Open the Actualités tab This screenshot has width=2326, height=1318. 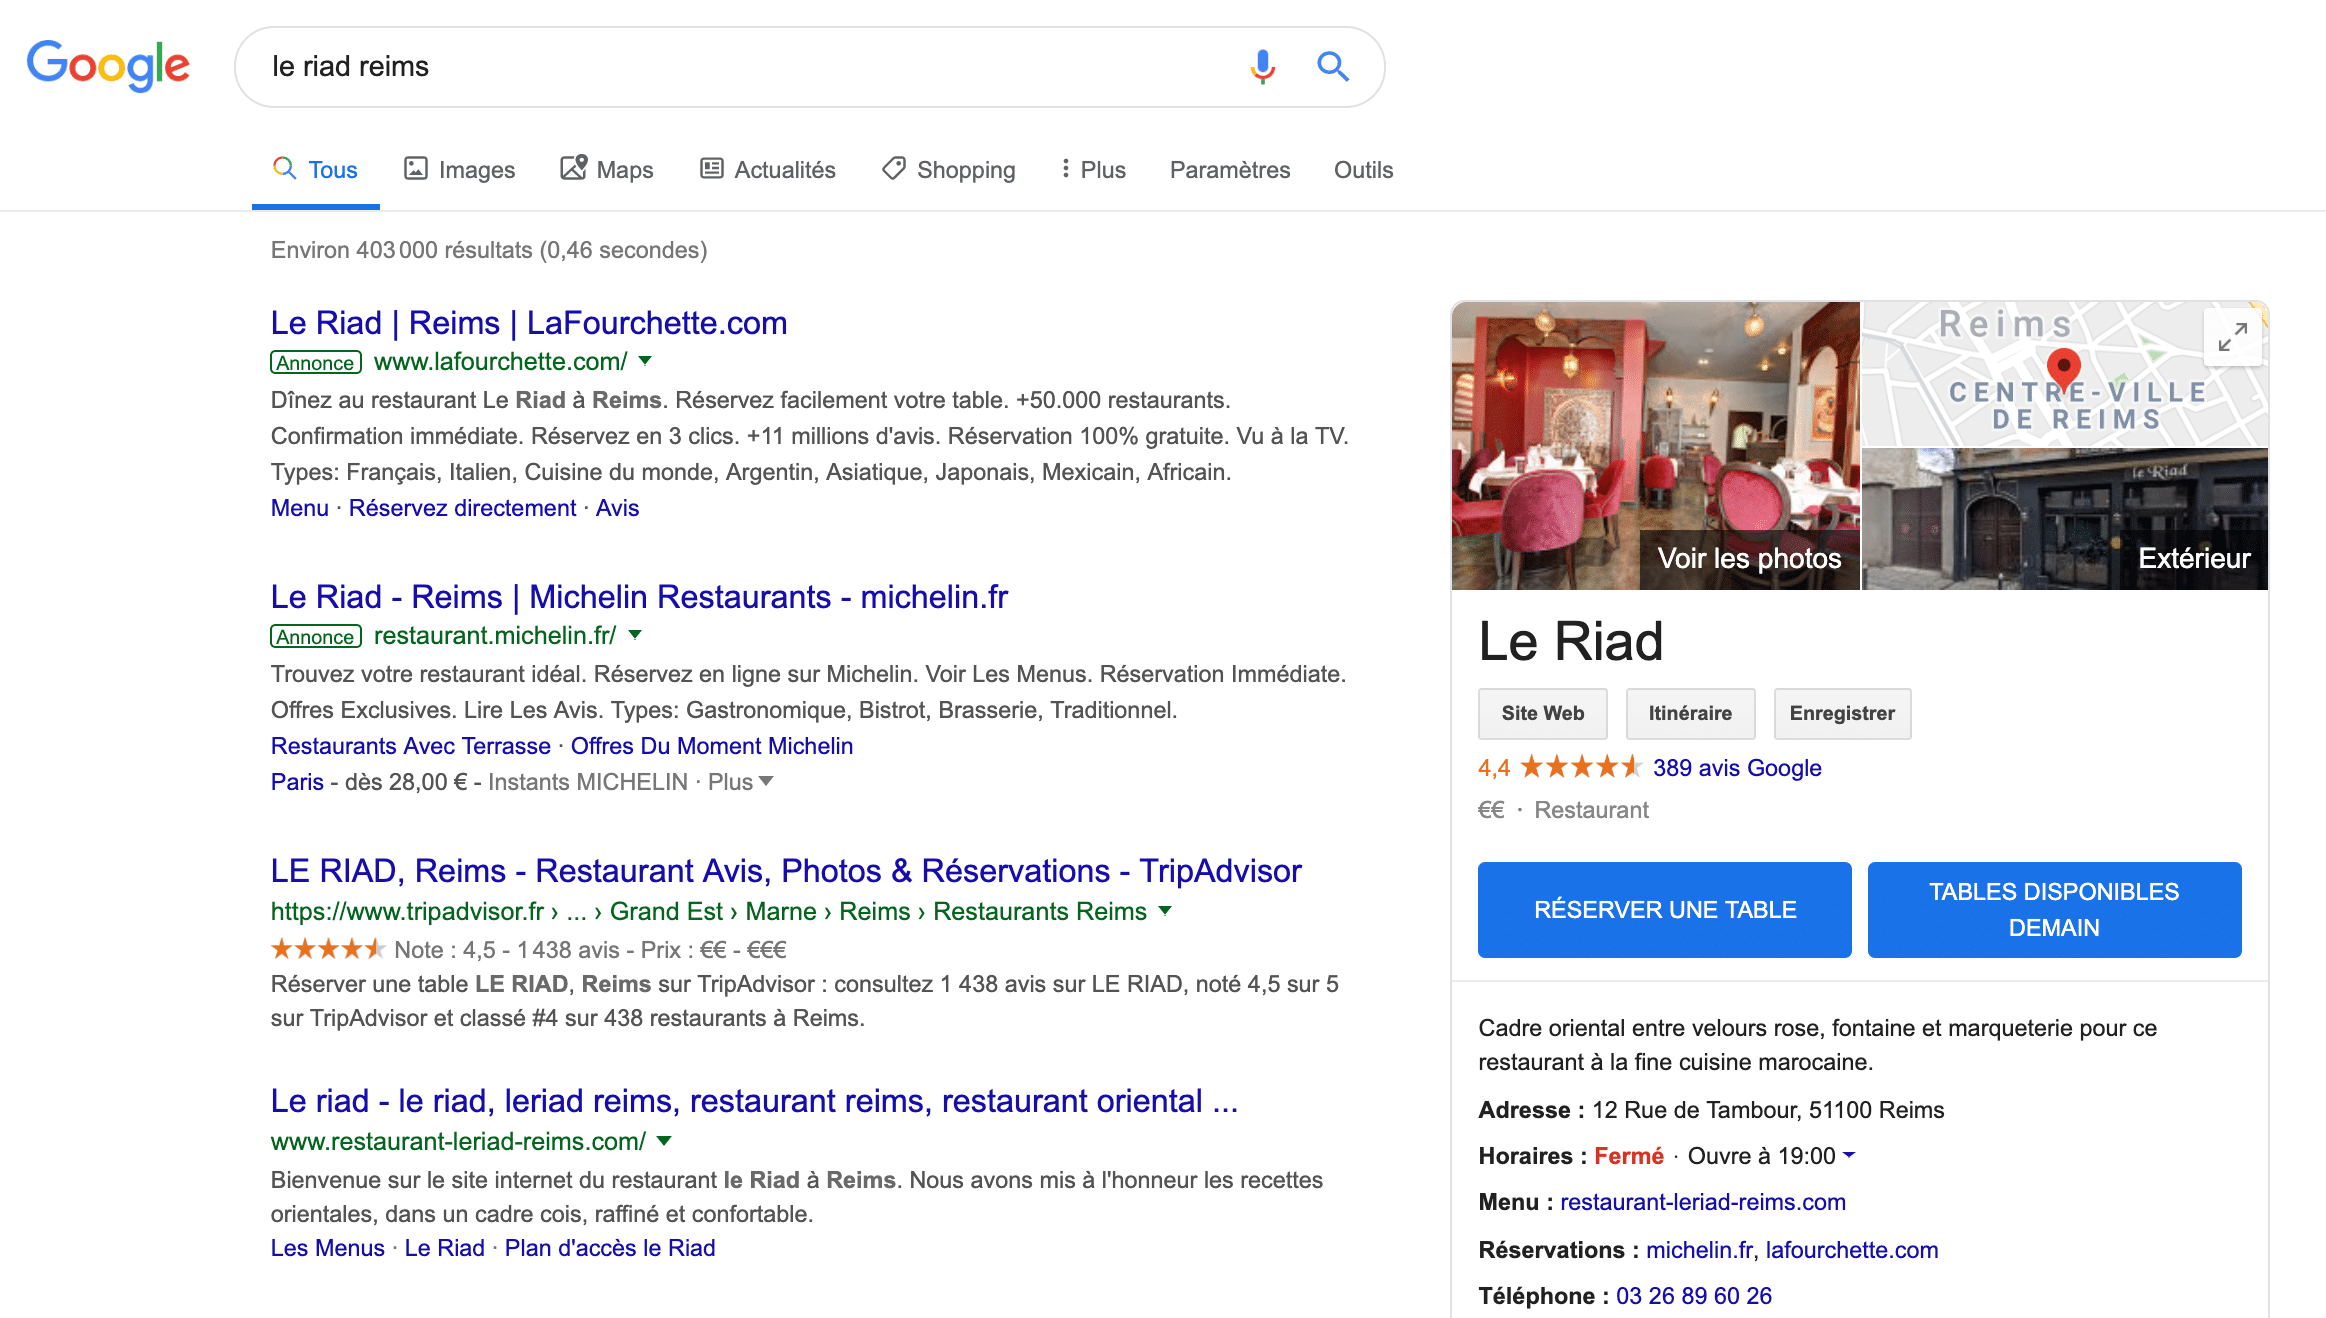767,170
